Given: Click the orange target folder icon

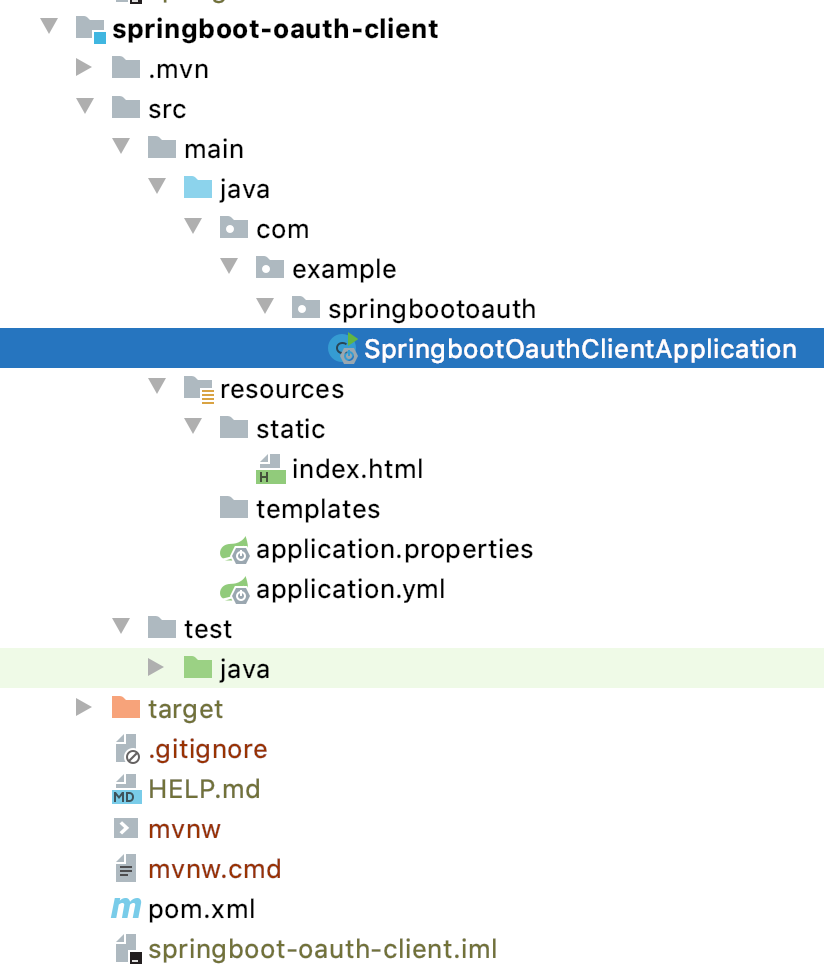Looking at the screenshot, I should tap(126, 708).
